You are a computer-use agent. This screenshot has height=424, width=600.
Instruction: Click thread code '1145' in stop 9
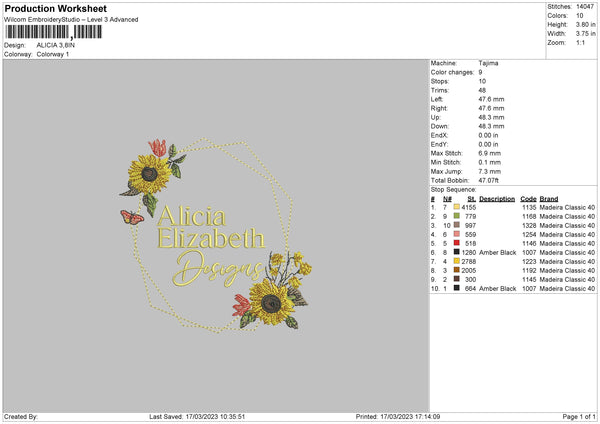pos(529,279)
